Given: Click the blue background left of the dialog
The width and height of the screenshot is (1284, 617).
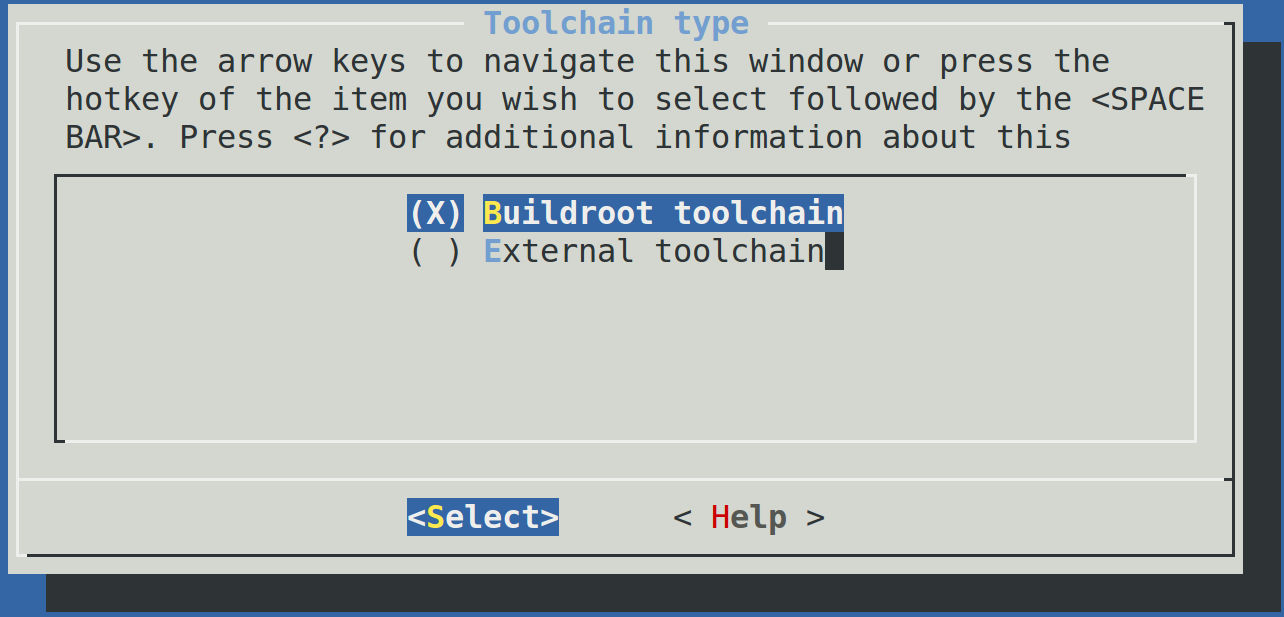Looking at the screenshot, I should [3, 300].
